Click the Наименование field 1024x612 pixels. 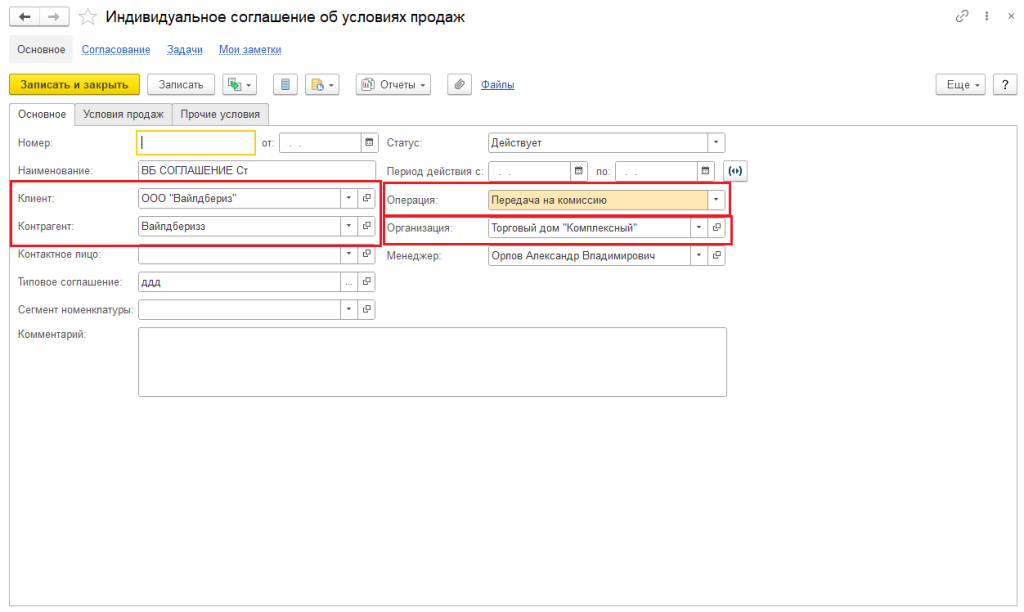click(257, 170)
